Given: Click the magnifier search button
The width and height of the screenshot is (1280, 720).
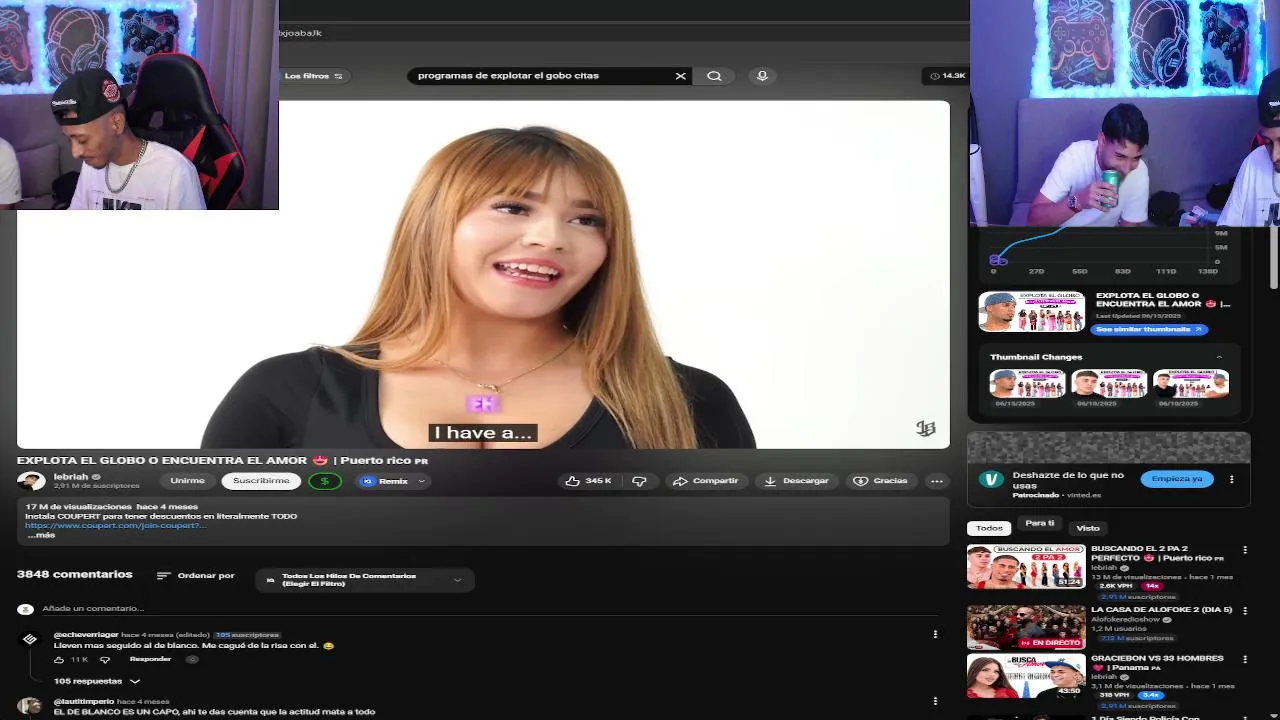Looking at the screenshot, I should (x=714, y=76).
